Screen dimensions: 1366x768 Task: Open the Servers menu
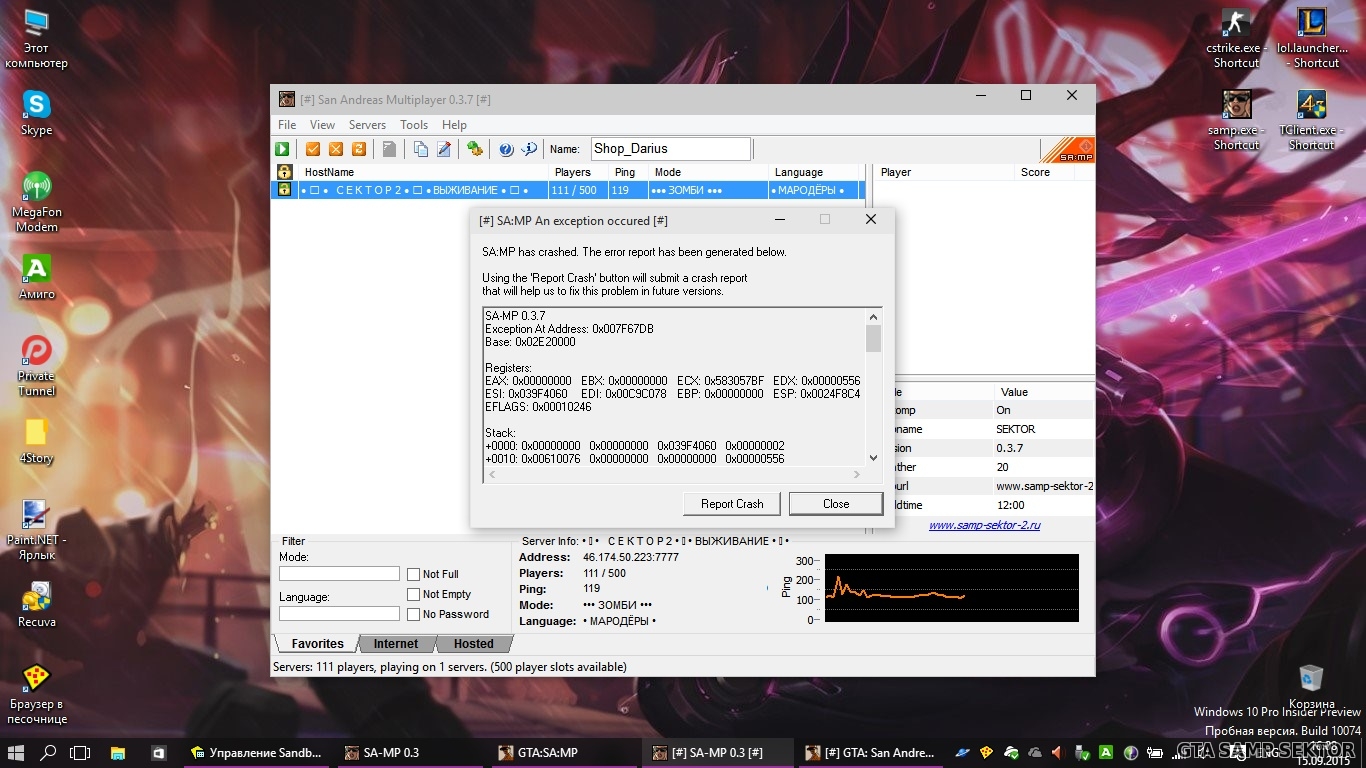click(367, 125)
